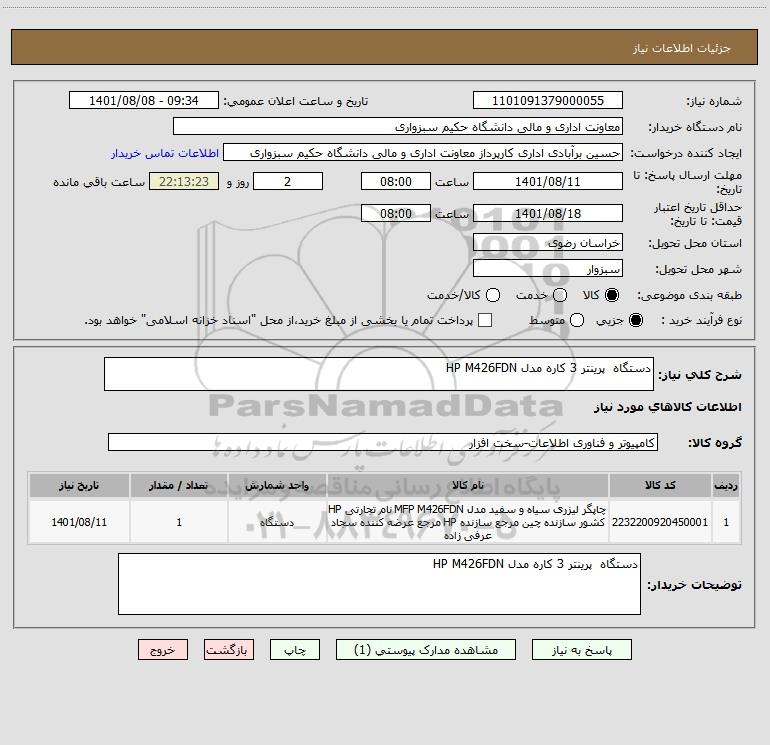Select the خدمت radio button
Image resolution: width=770 pixels, height=745 pixels.
click(x=560, y=295)
